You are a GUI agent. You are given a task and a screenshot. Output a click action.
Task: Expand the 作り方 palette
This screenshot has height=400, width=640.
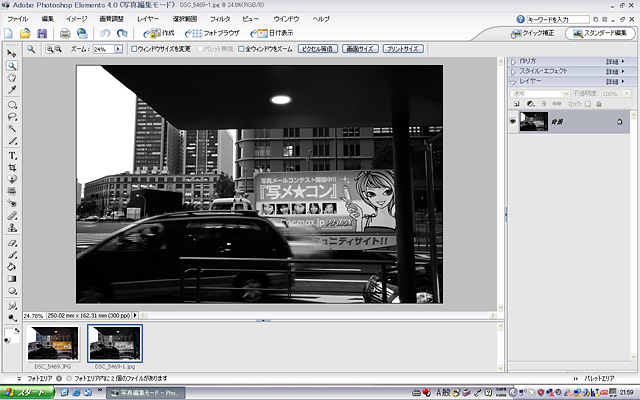[x=513, y=62]
